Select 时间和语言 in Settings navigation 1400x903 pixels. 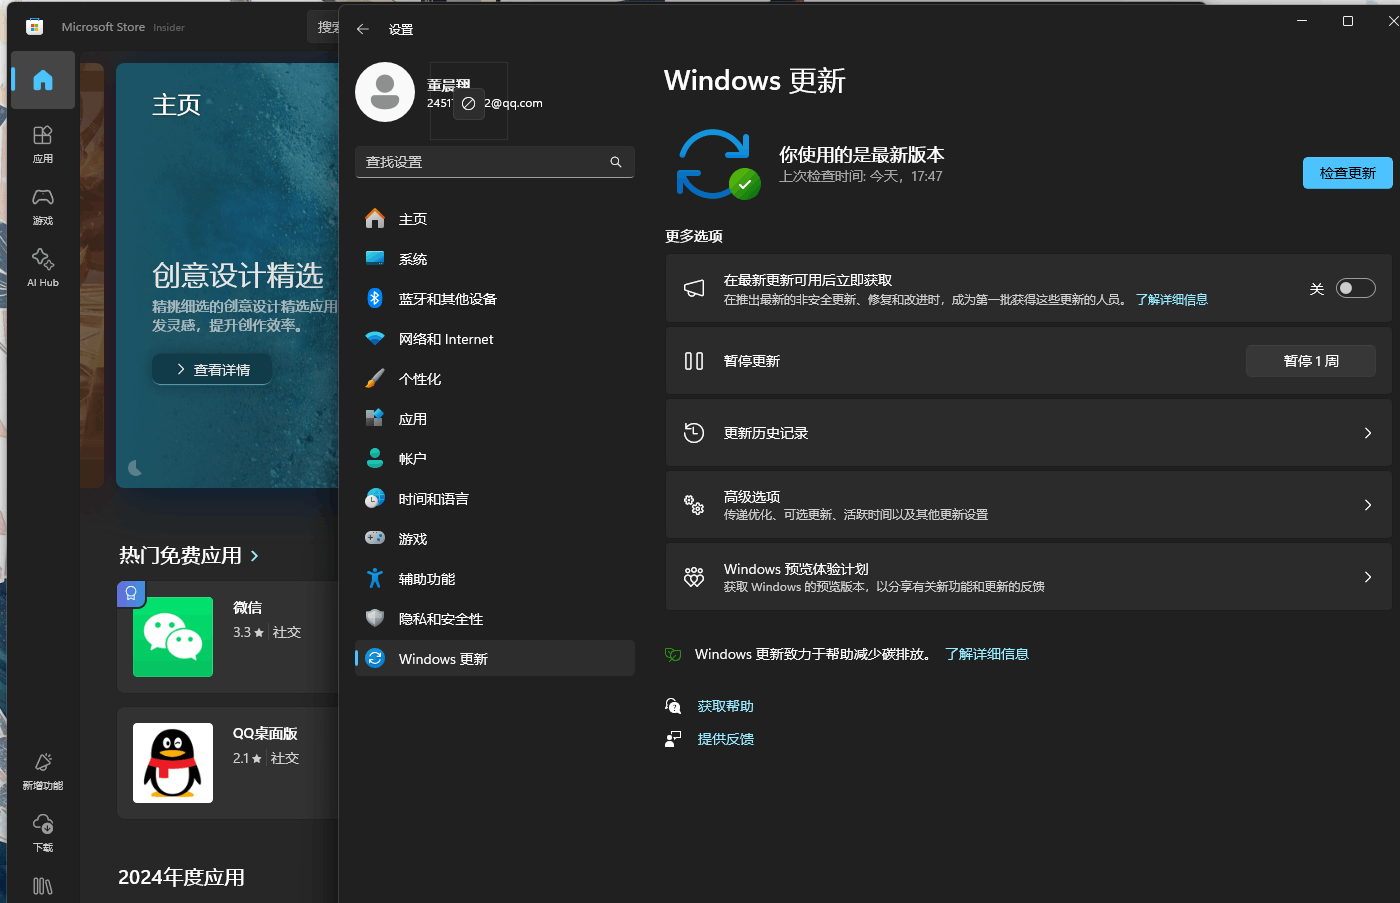495,499
